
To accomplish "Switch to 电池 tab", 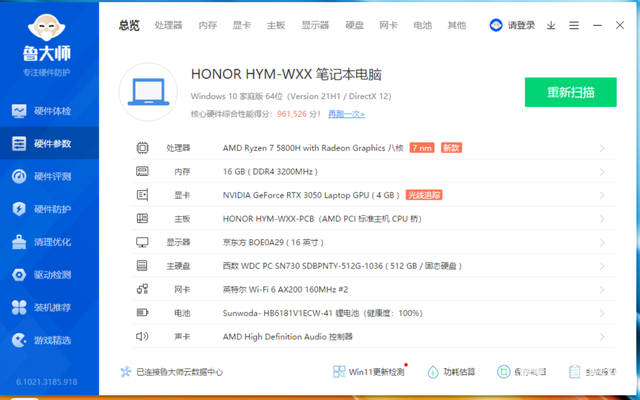I will pos(422,25).
